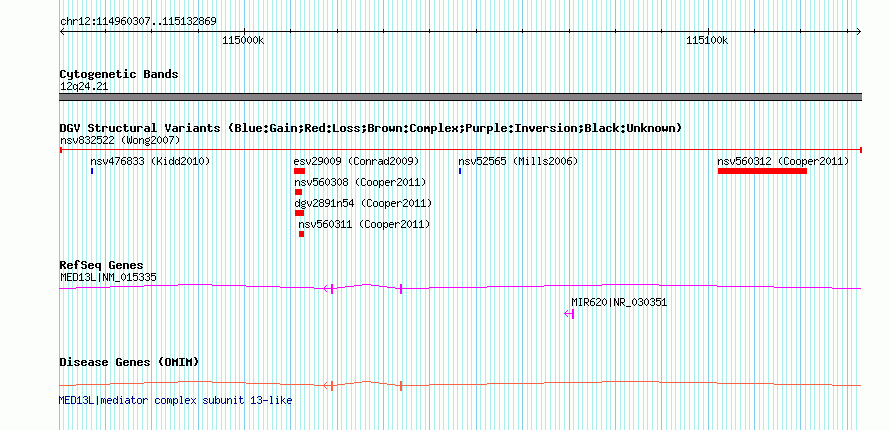Screen dimensions: 890x430
Task: Click the 12q24.21 band label
Action: tap(84, 87)
